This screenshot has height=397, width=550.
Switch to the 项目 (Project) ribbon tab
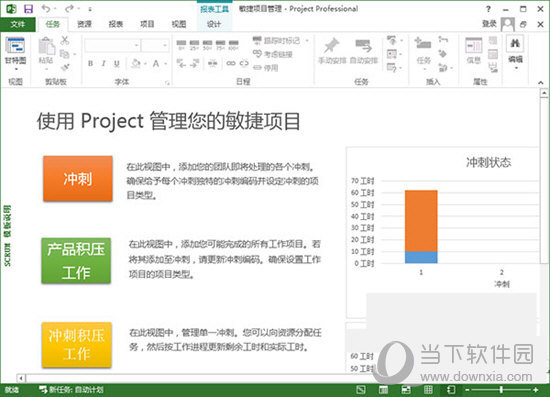click(147, 24)
